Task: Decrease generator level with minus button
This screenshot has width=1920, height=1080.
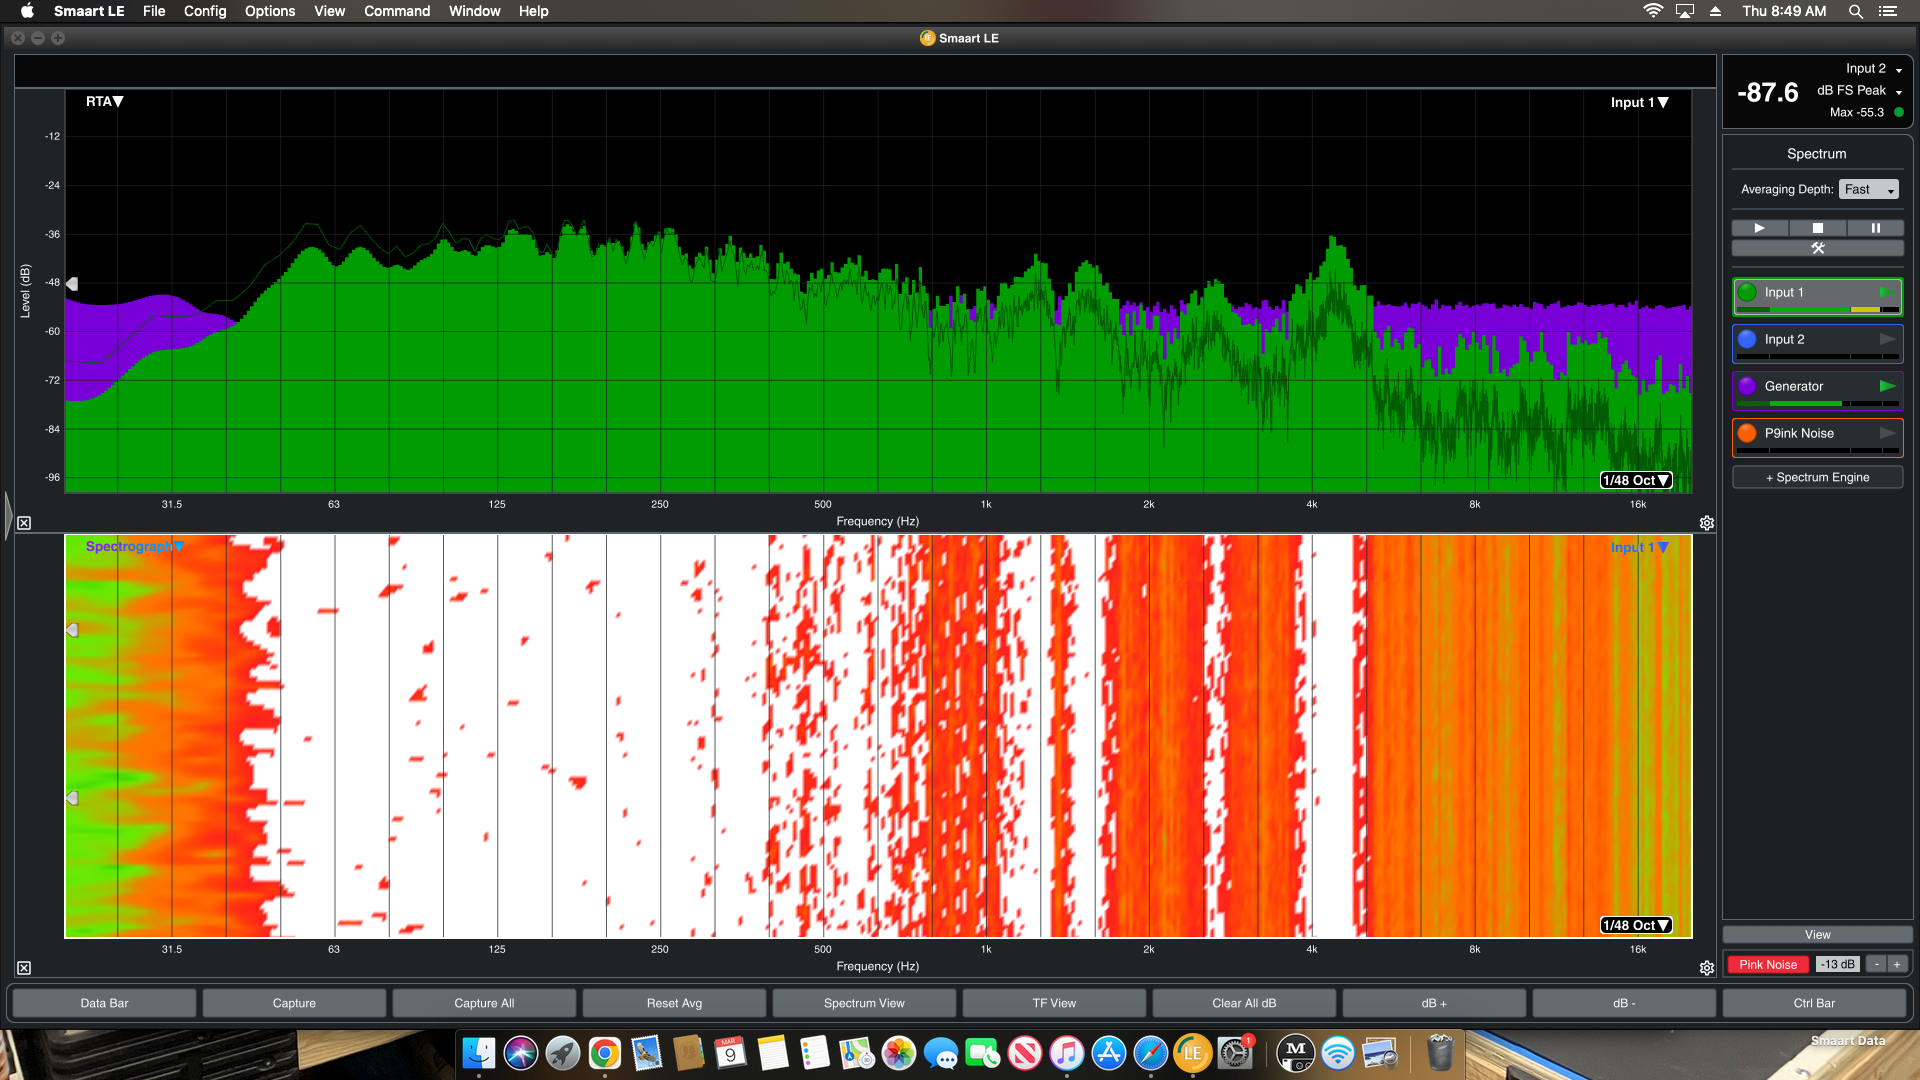Action: tap(1877, 964)
